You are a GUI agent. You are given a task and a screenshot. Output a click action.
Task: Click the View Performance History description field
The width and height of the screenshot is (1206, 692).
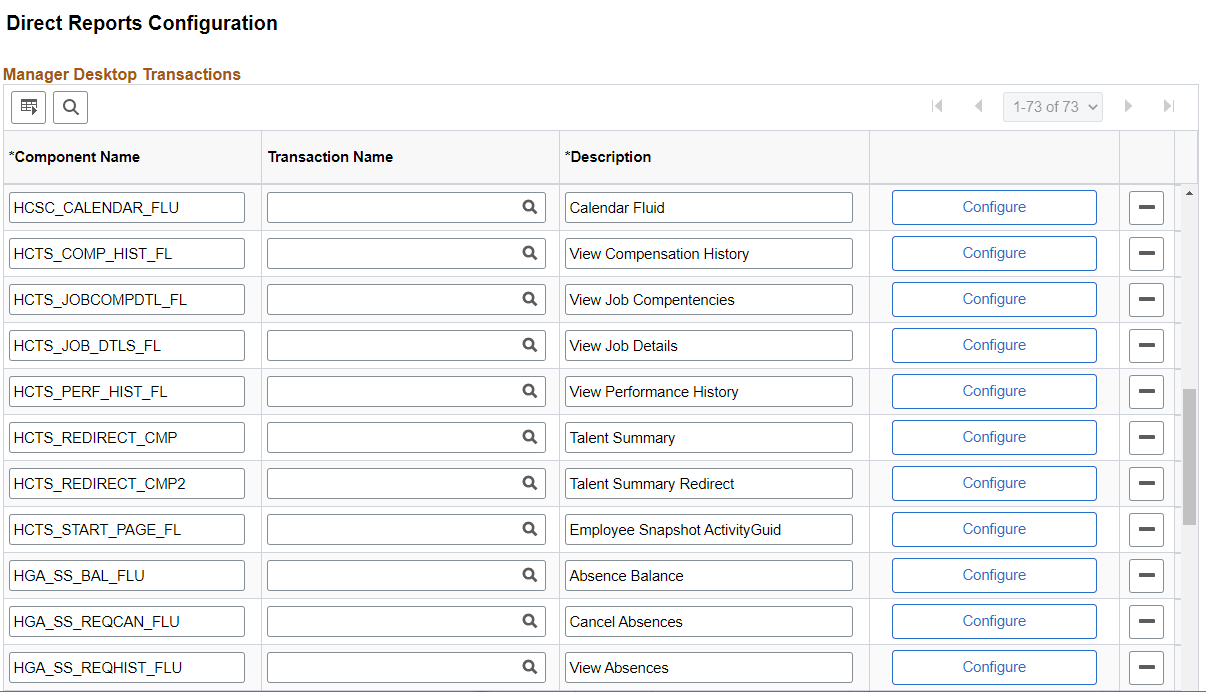tap(708, 391)
